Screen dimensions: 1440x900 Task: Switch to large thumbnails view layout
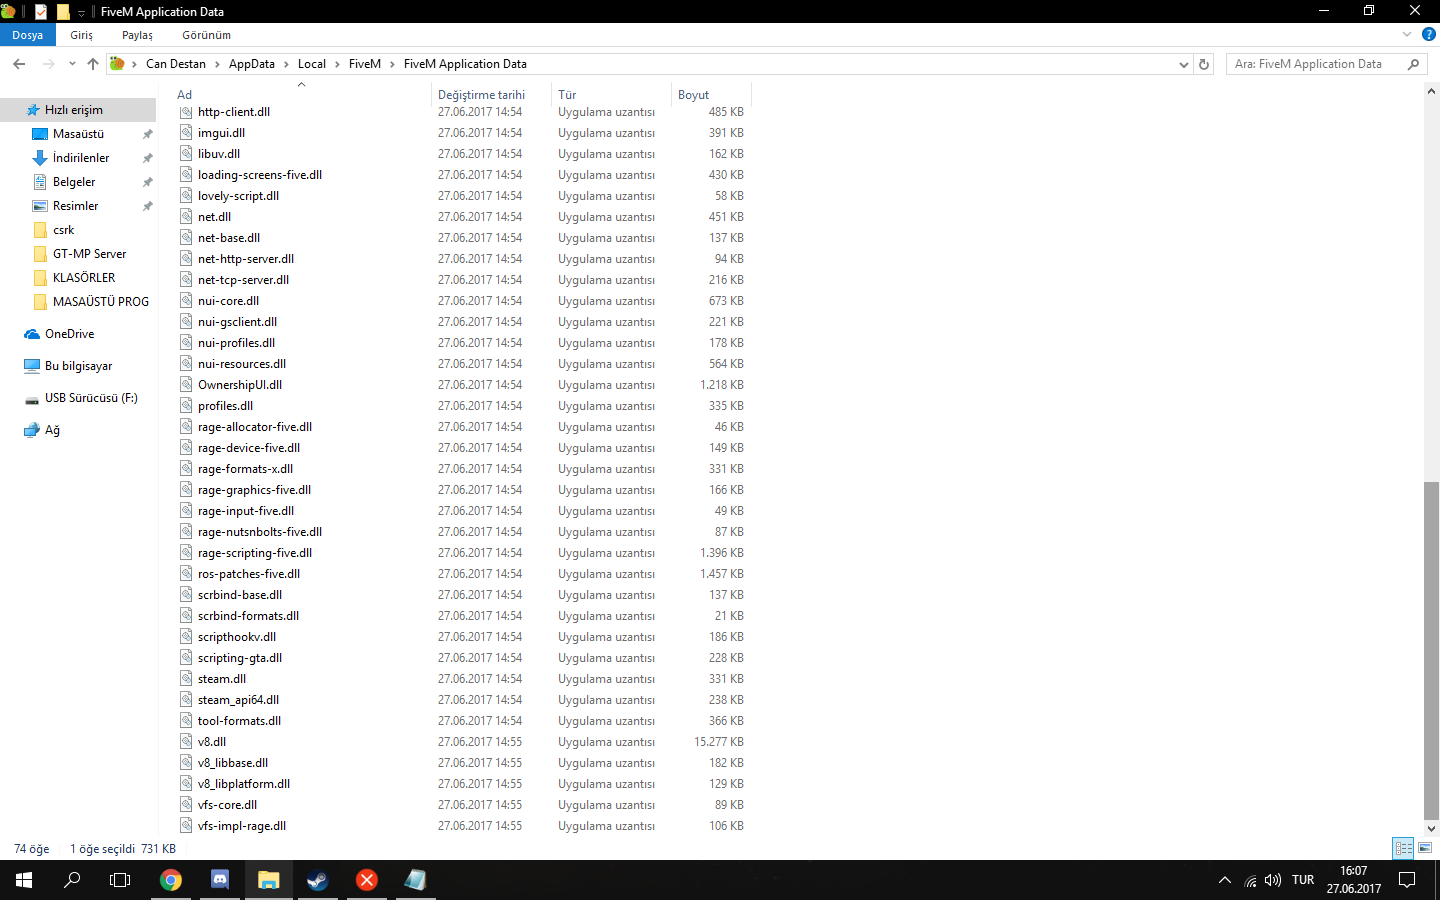[1425, 848]
